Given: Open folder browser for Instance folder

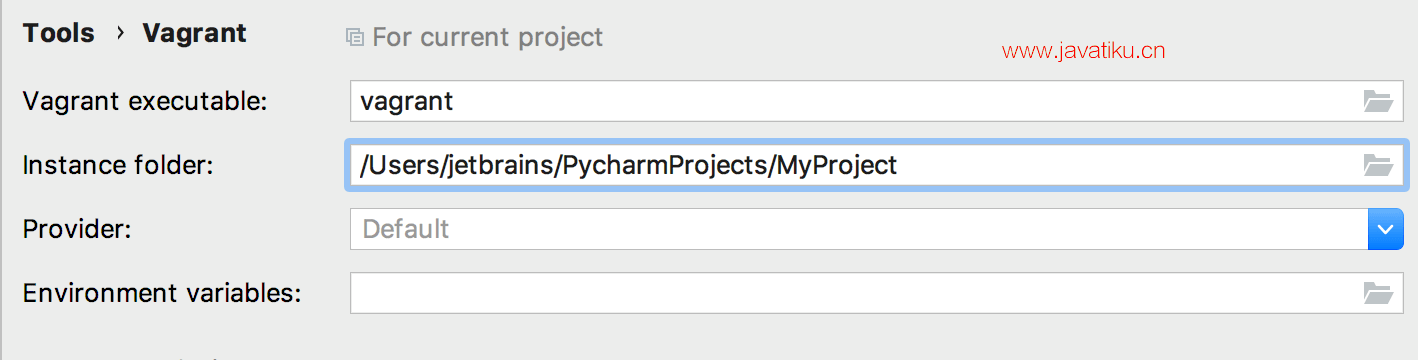Looking at the screenshot, I should click(1377, 165).
